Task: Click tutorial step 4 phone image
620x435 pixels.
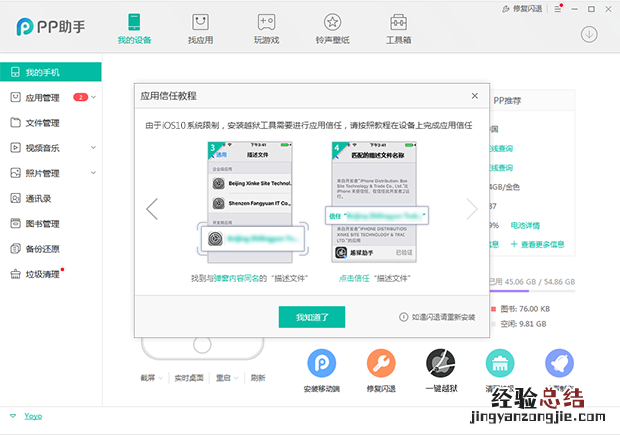Action: 374,202
